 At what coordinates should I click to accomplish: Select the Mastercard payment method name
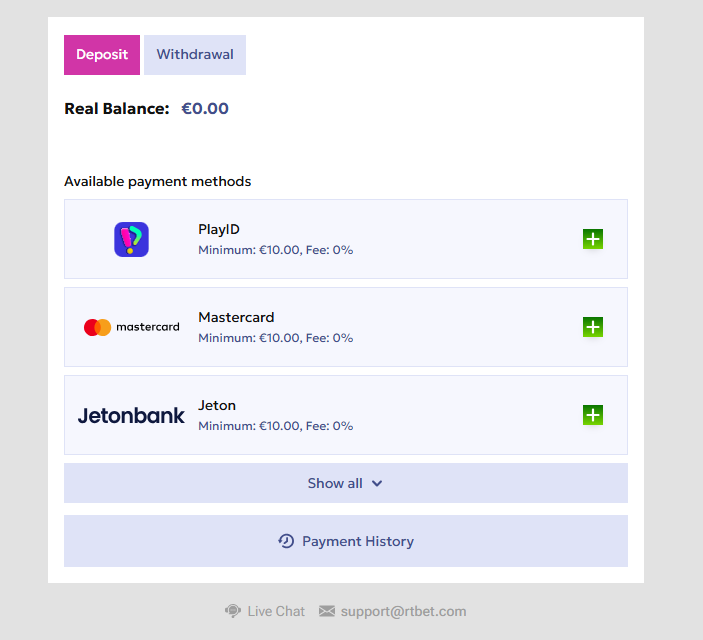pyautogui.click(x=236, y=317)
